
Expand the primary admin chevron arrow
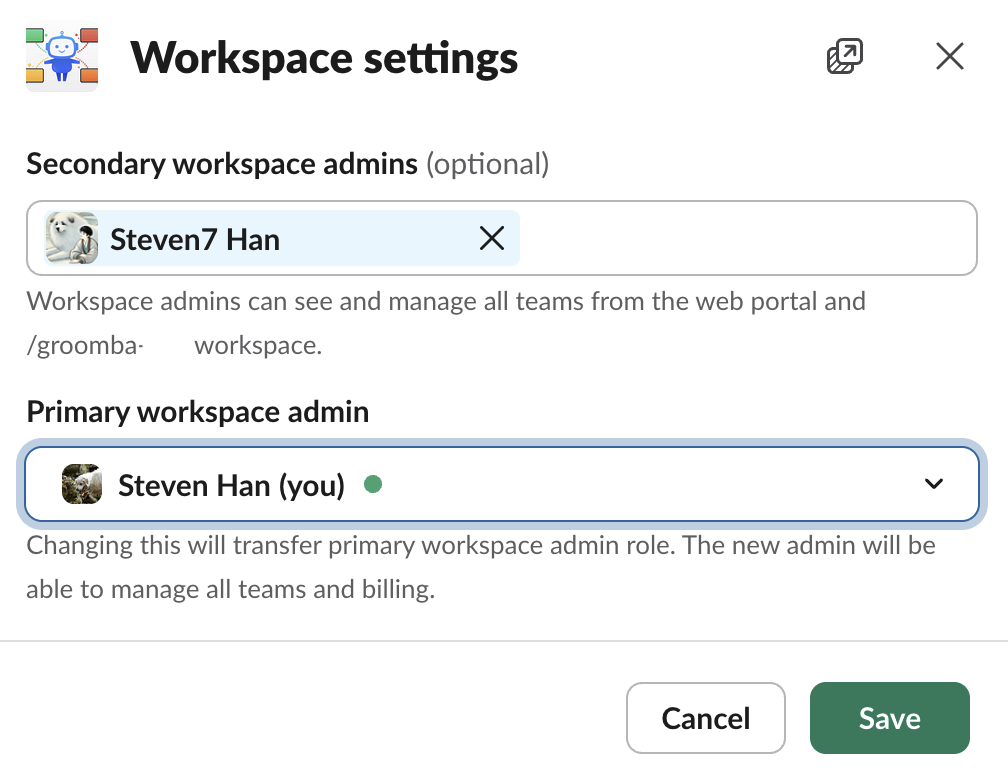pos(933,485)
